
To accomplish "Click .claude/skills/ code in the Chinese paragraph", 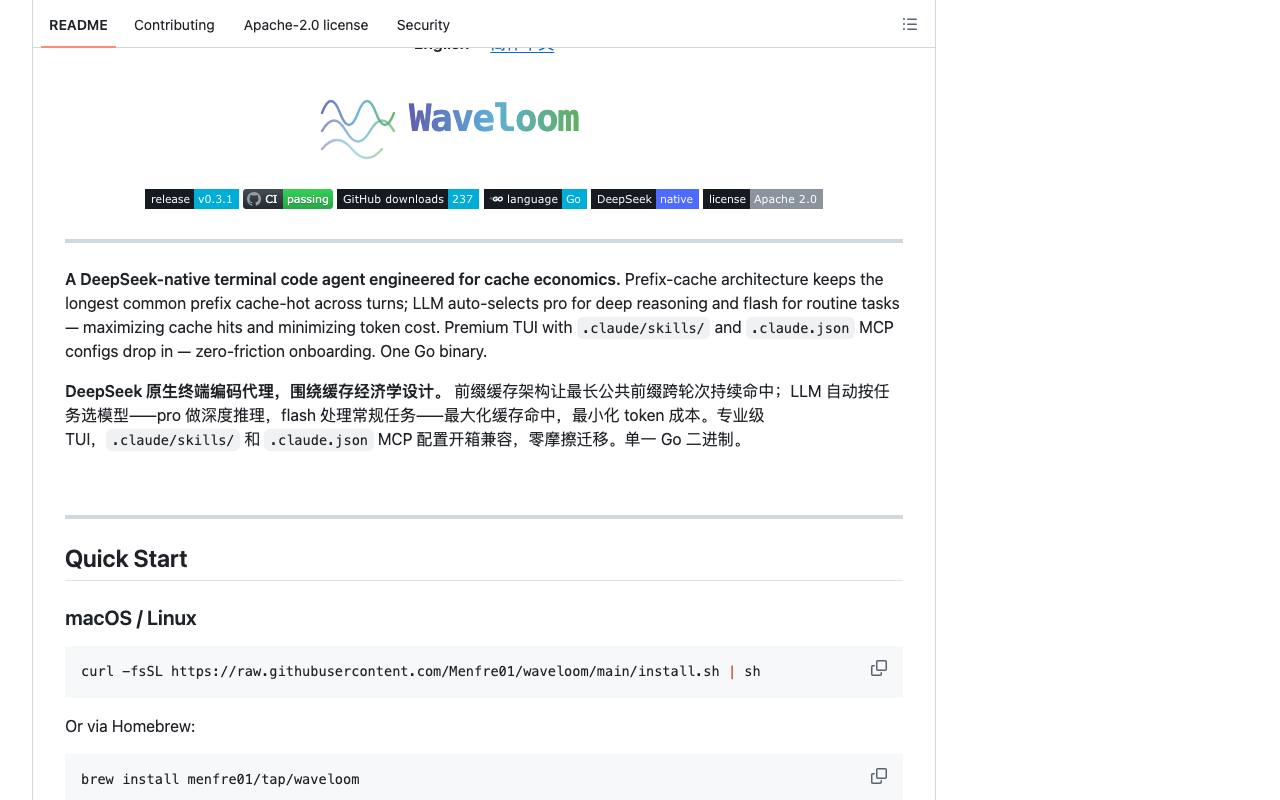I will pos(173,440).
